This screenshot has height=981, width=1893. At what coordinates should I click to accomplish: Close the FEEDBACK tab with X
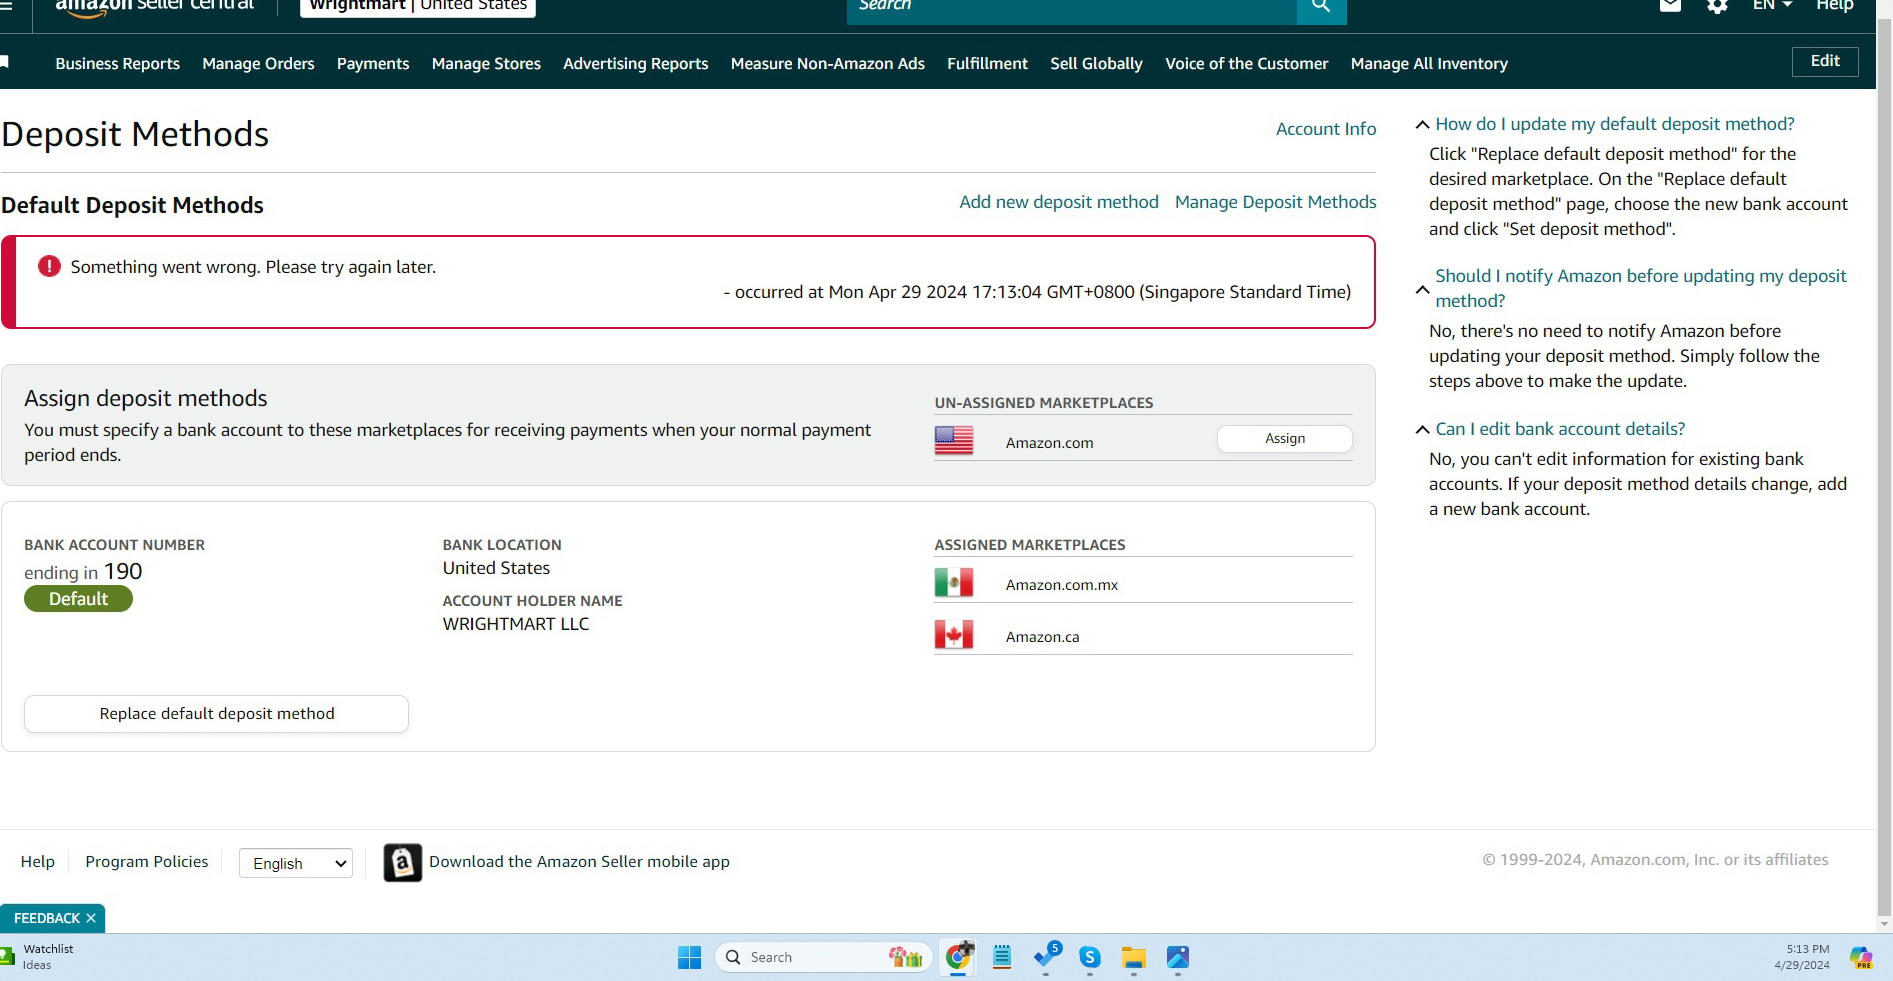pos(91,918)
